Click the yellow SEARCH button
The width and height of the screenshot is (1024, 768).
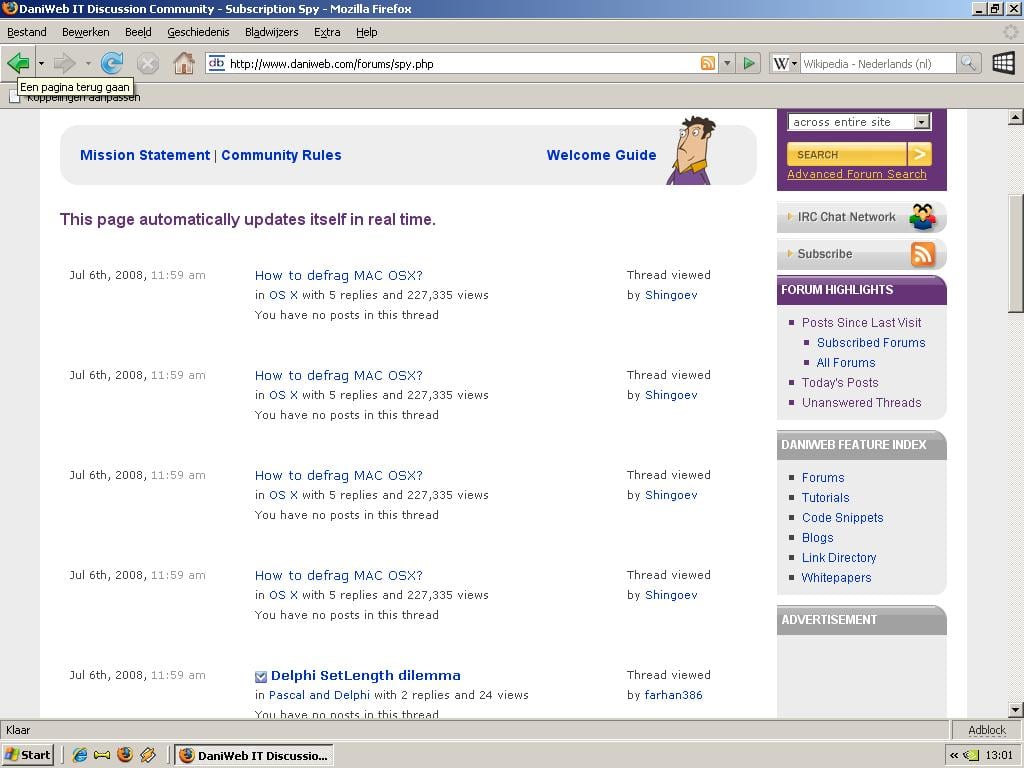click(846, 154)
